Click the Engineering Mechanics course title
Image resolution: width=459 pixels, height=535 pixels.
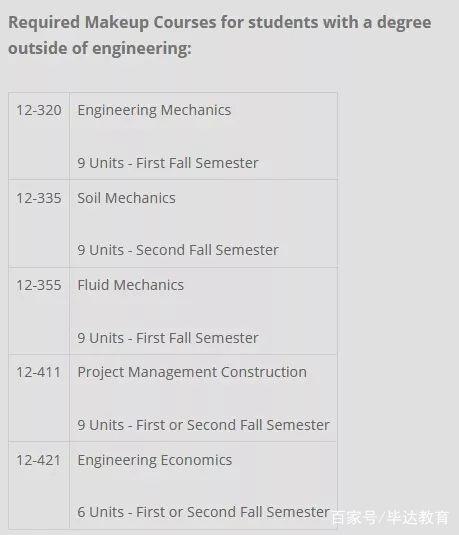pyautogui.click(x=154, y=111)
